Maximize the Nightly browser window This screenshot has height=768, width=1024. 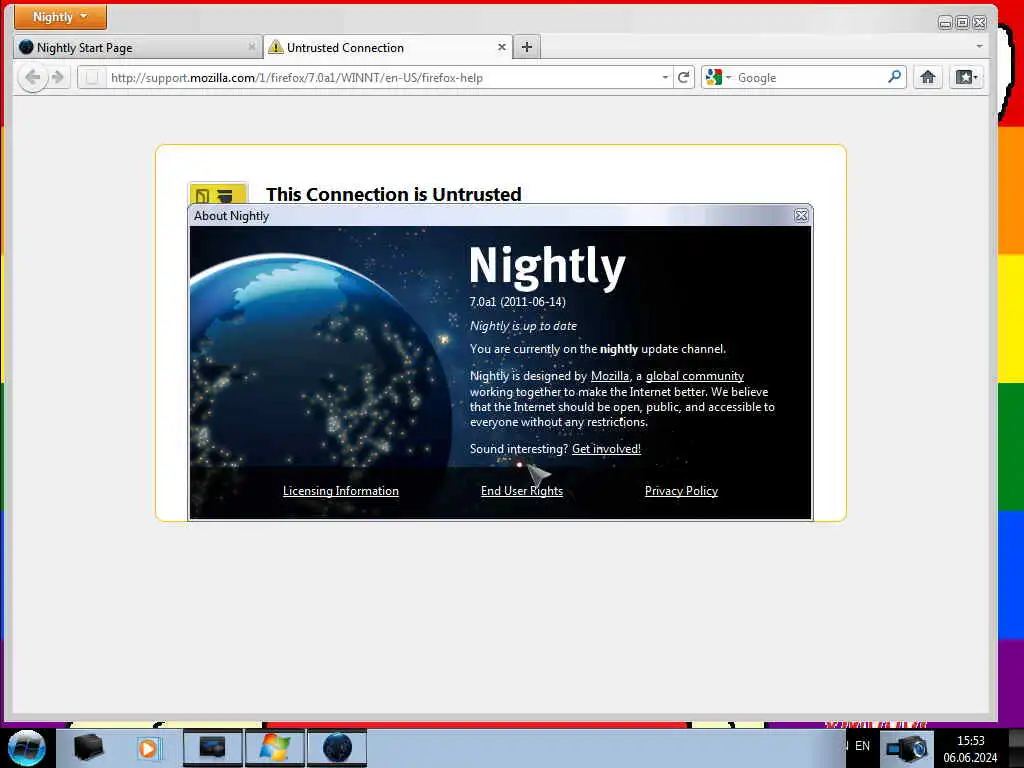pos(963,23)
